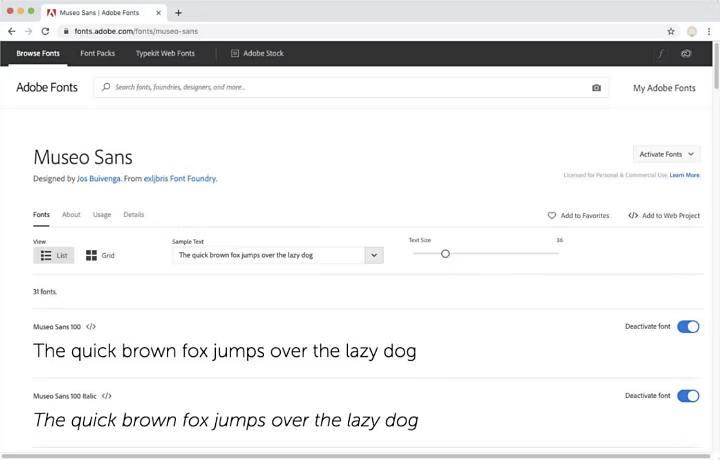
Task: Click the '31 fonts.' count text
Action: tap(45, 292)
